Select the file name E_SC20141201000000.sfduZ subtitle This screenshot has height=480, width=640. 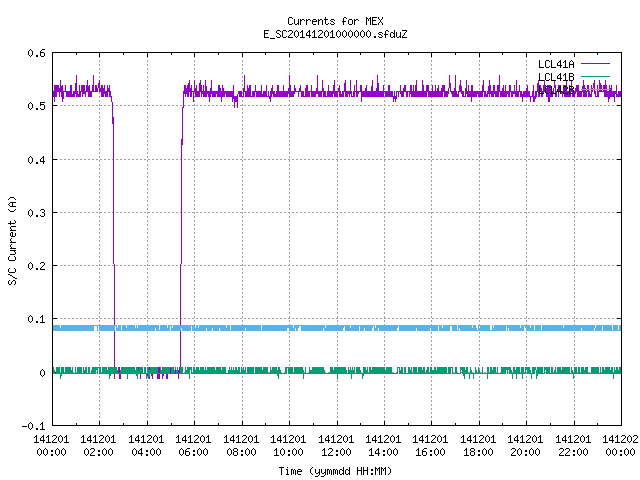pos(335,34)
